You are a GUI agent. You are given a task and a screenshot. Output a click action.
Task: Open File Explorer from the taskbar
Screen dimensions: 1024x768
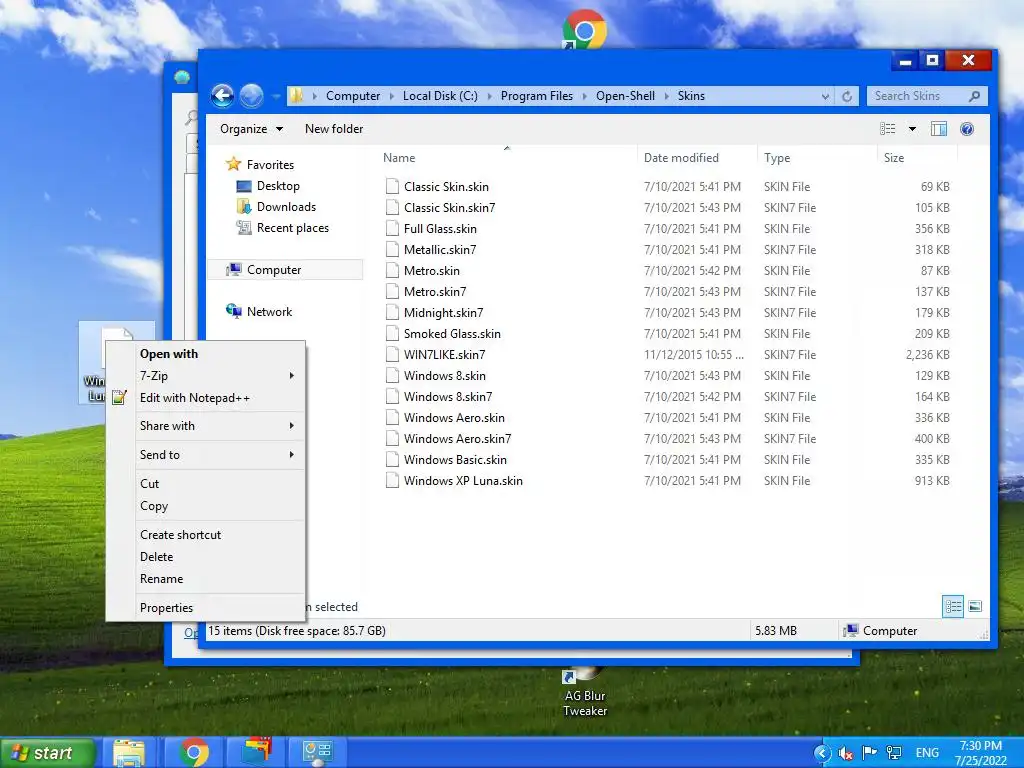[x=129, y=752]
